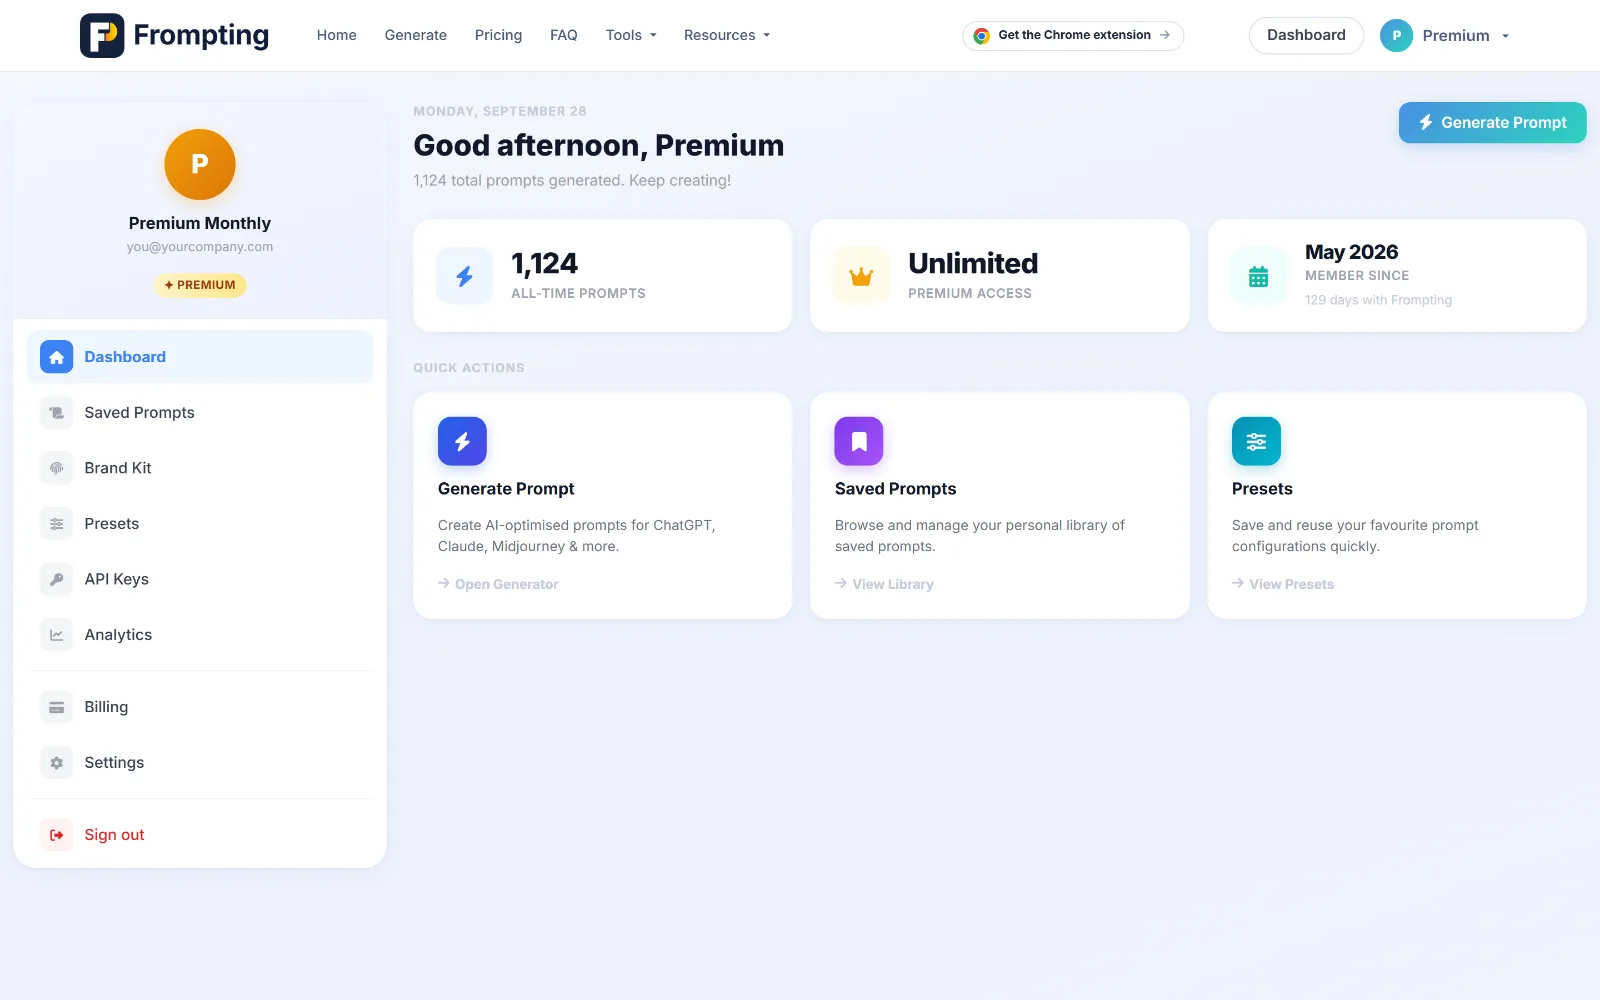Click the Settings gear icon
This screenshot has width=1600, height=1000.
(x=57, y=763)
